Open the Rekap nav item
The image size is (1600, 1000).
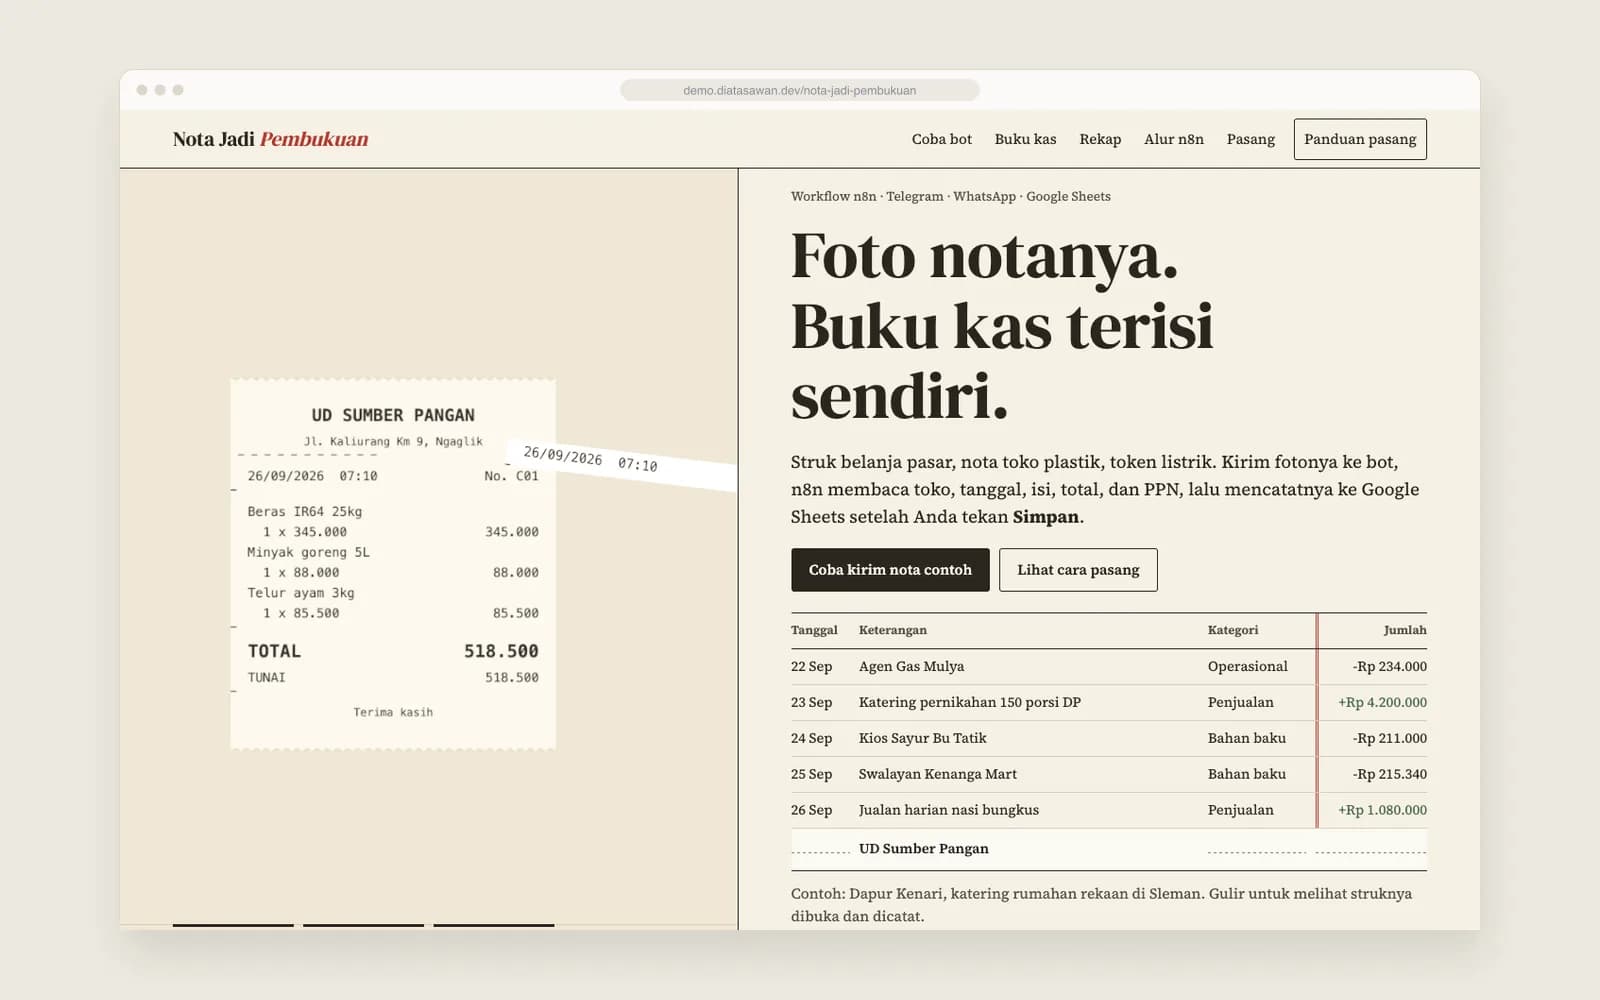point(1100,139)
